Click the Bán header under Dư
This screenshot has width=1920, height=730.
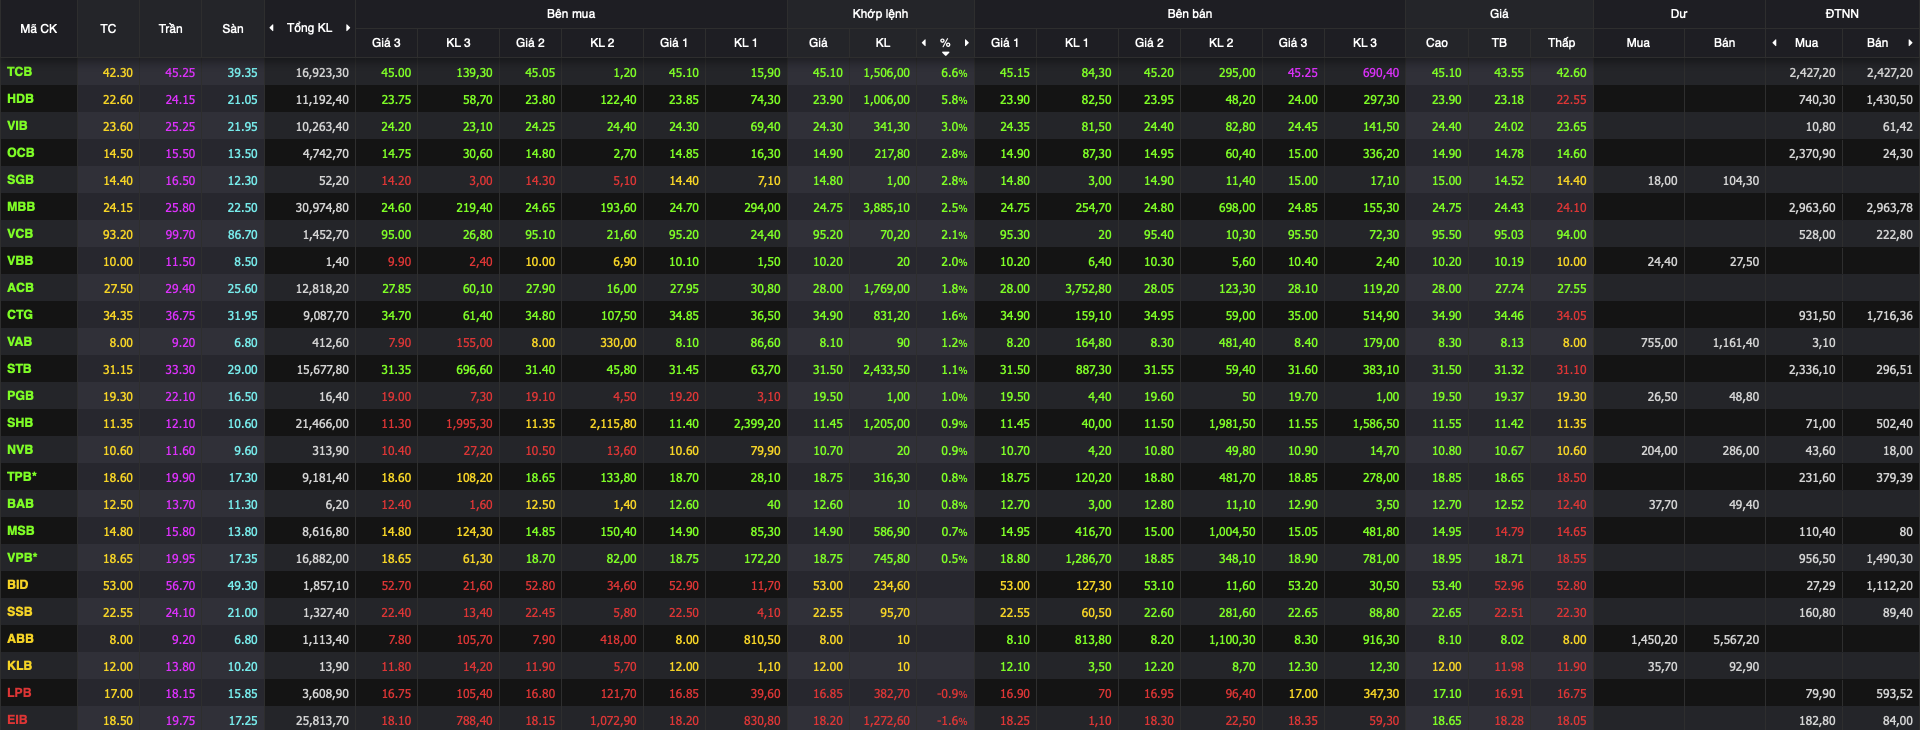click(1725, 43)
